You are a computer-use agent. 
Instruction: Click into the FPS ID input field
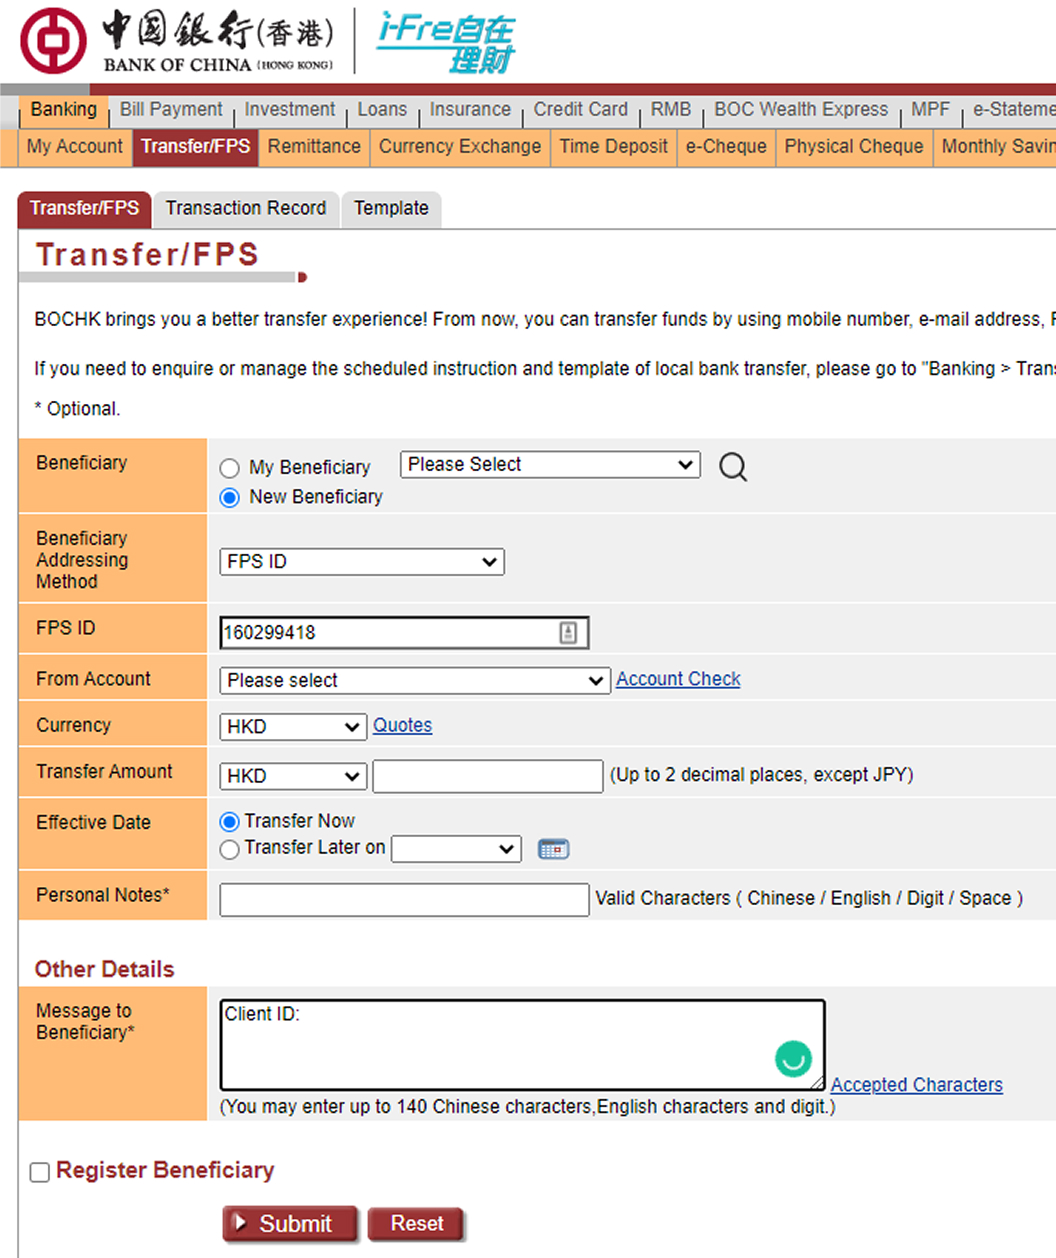[404, 632]
